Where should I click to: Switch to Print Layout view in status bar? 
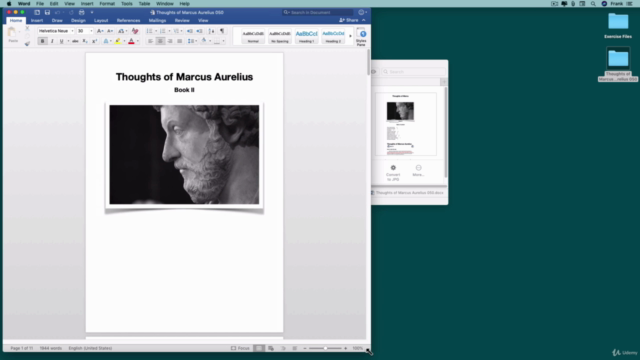point(259,348)
